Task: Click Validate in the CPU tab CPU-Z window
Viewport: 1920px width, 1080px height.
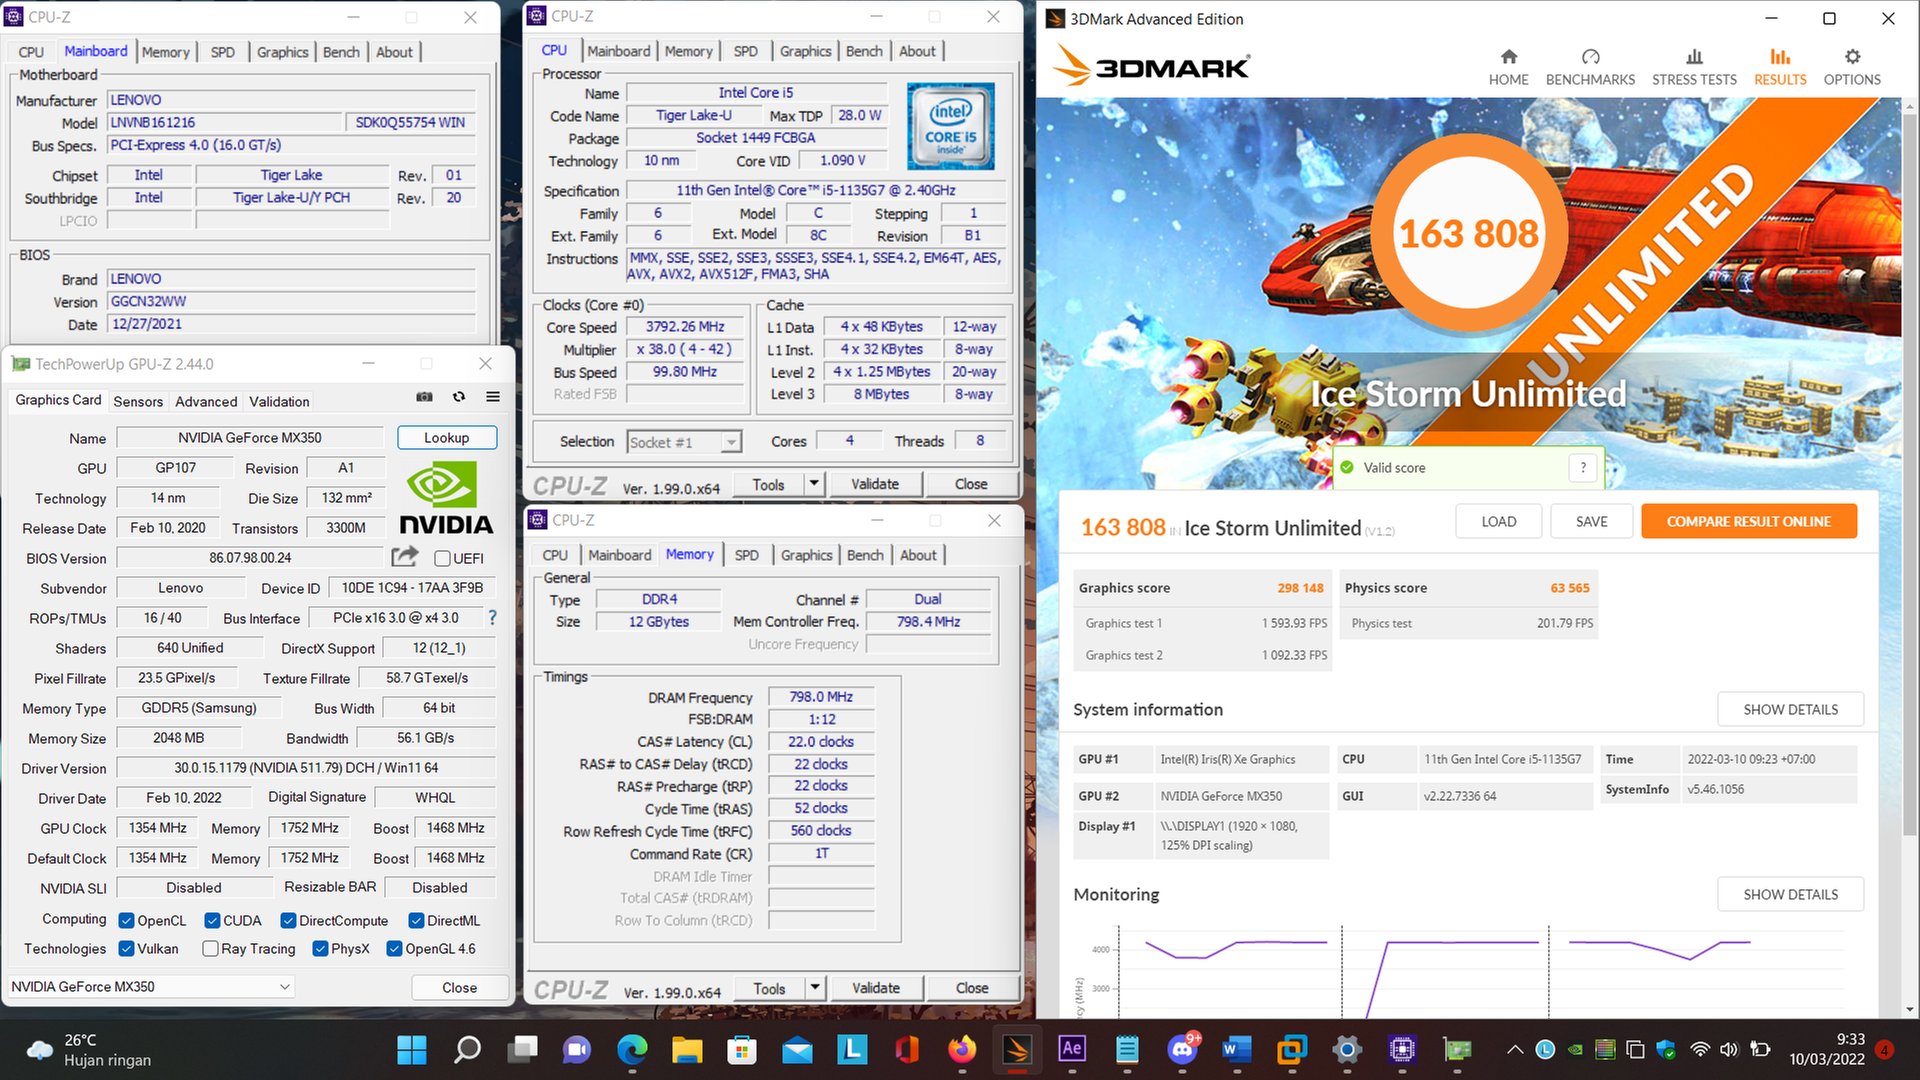Action: (875, 484)
